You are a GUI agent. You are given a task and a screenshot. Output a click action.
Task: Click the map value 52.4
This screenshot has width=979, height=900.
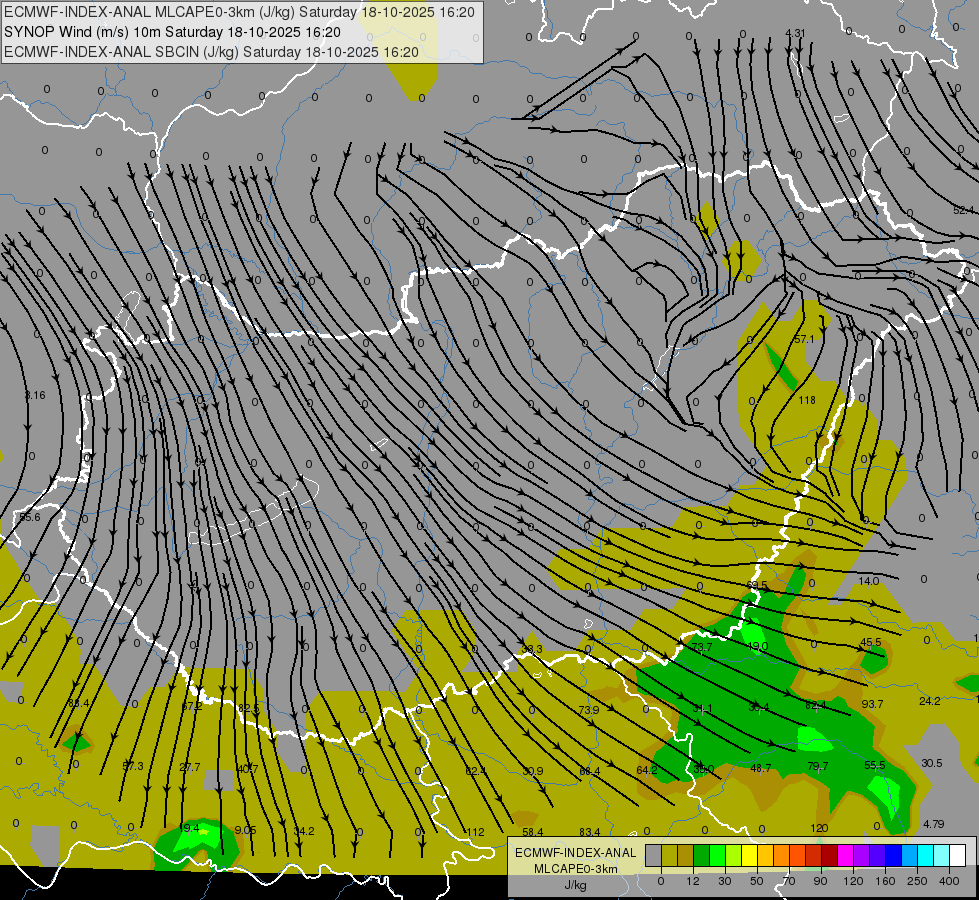(x=963, y=210)
